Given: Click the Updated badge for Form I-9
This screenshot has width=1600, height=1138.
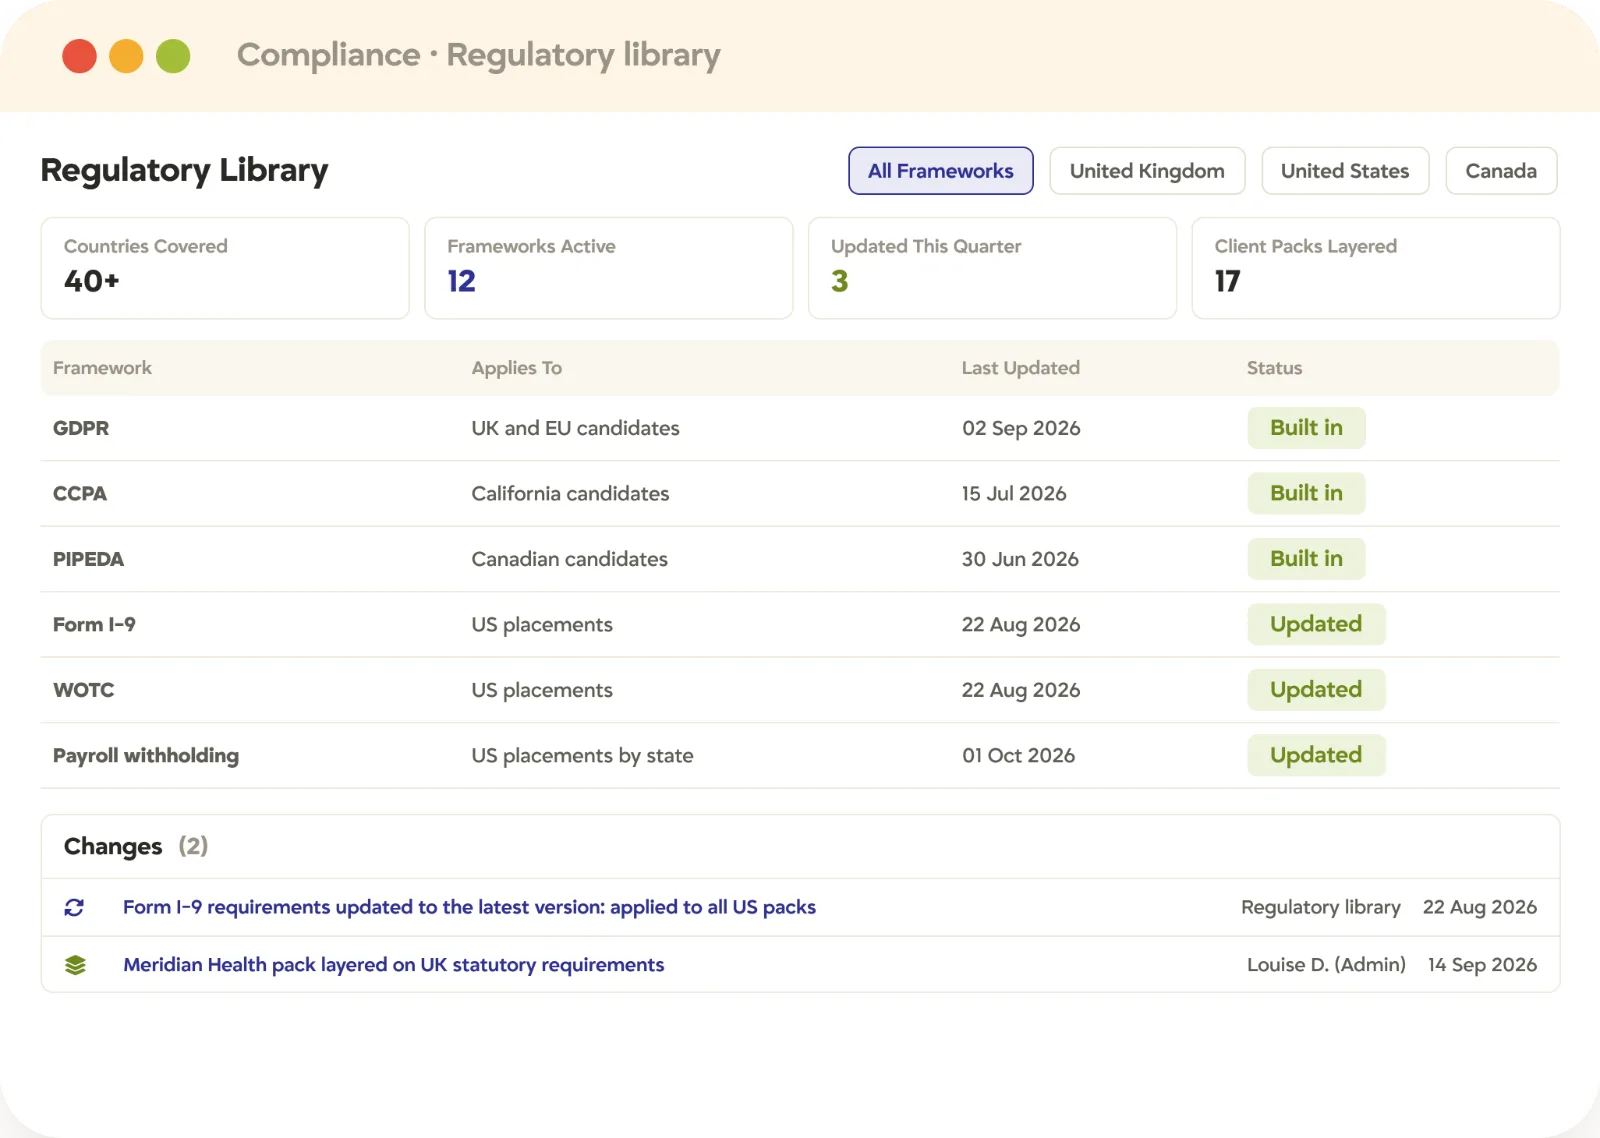Looking at the screenshot, I should pyautogui.click(x=1316, y=624).
